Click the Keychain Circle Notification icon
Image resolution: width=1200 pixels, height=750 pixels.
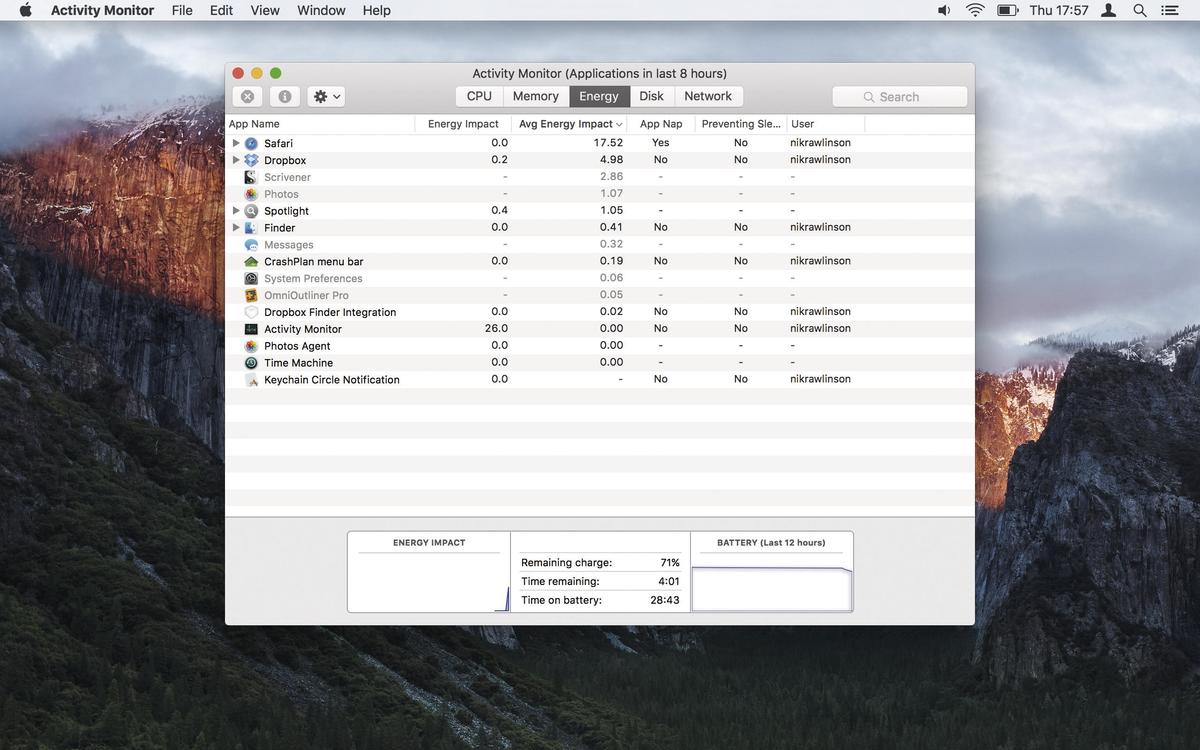[x=251, y=380]
